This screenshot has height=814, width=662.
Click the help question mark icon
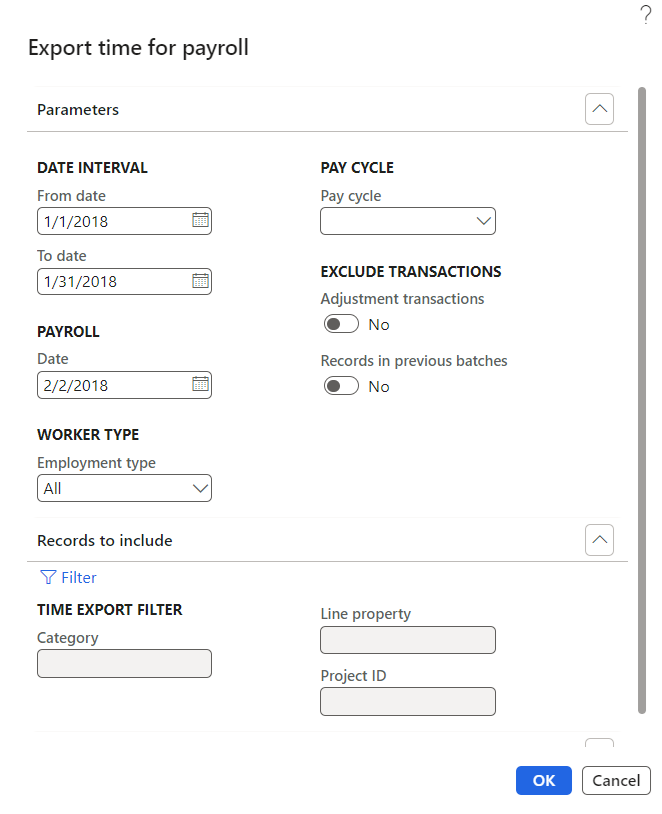[645, 15]
